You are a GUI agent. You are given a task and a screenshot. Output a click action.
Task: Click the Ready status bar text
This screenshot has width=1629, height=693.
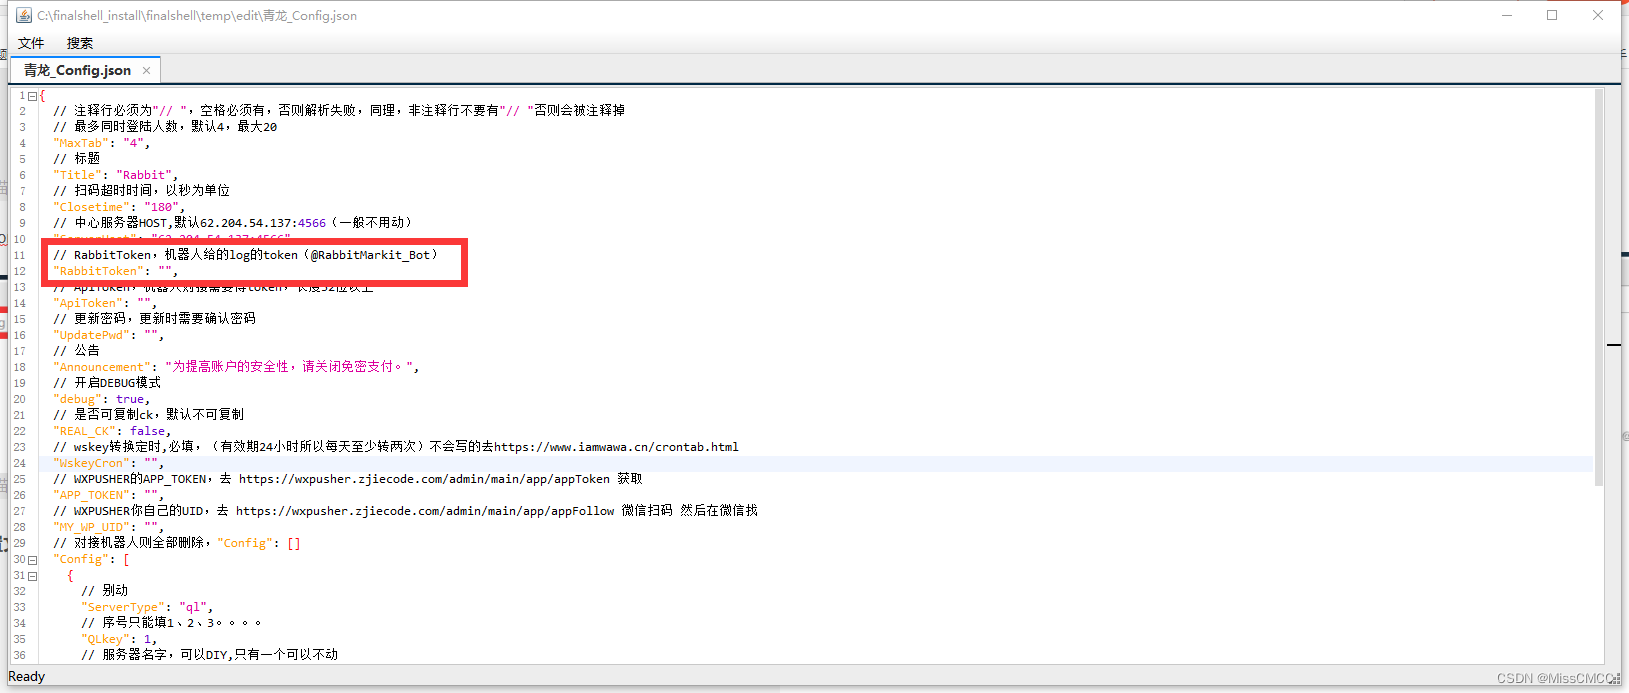(27, 677)
